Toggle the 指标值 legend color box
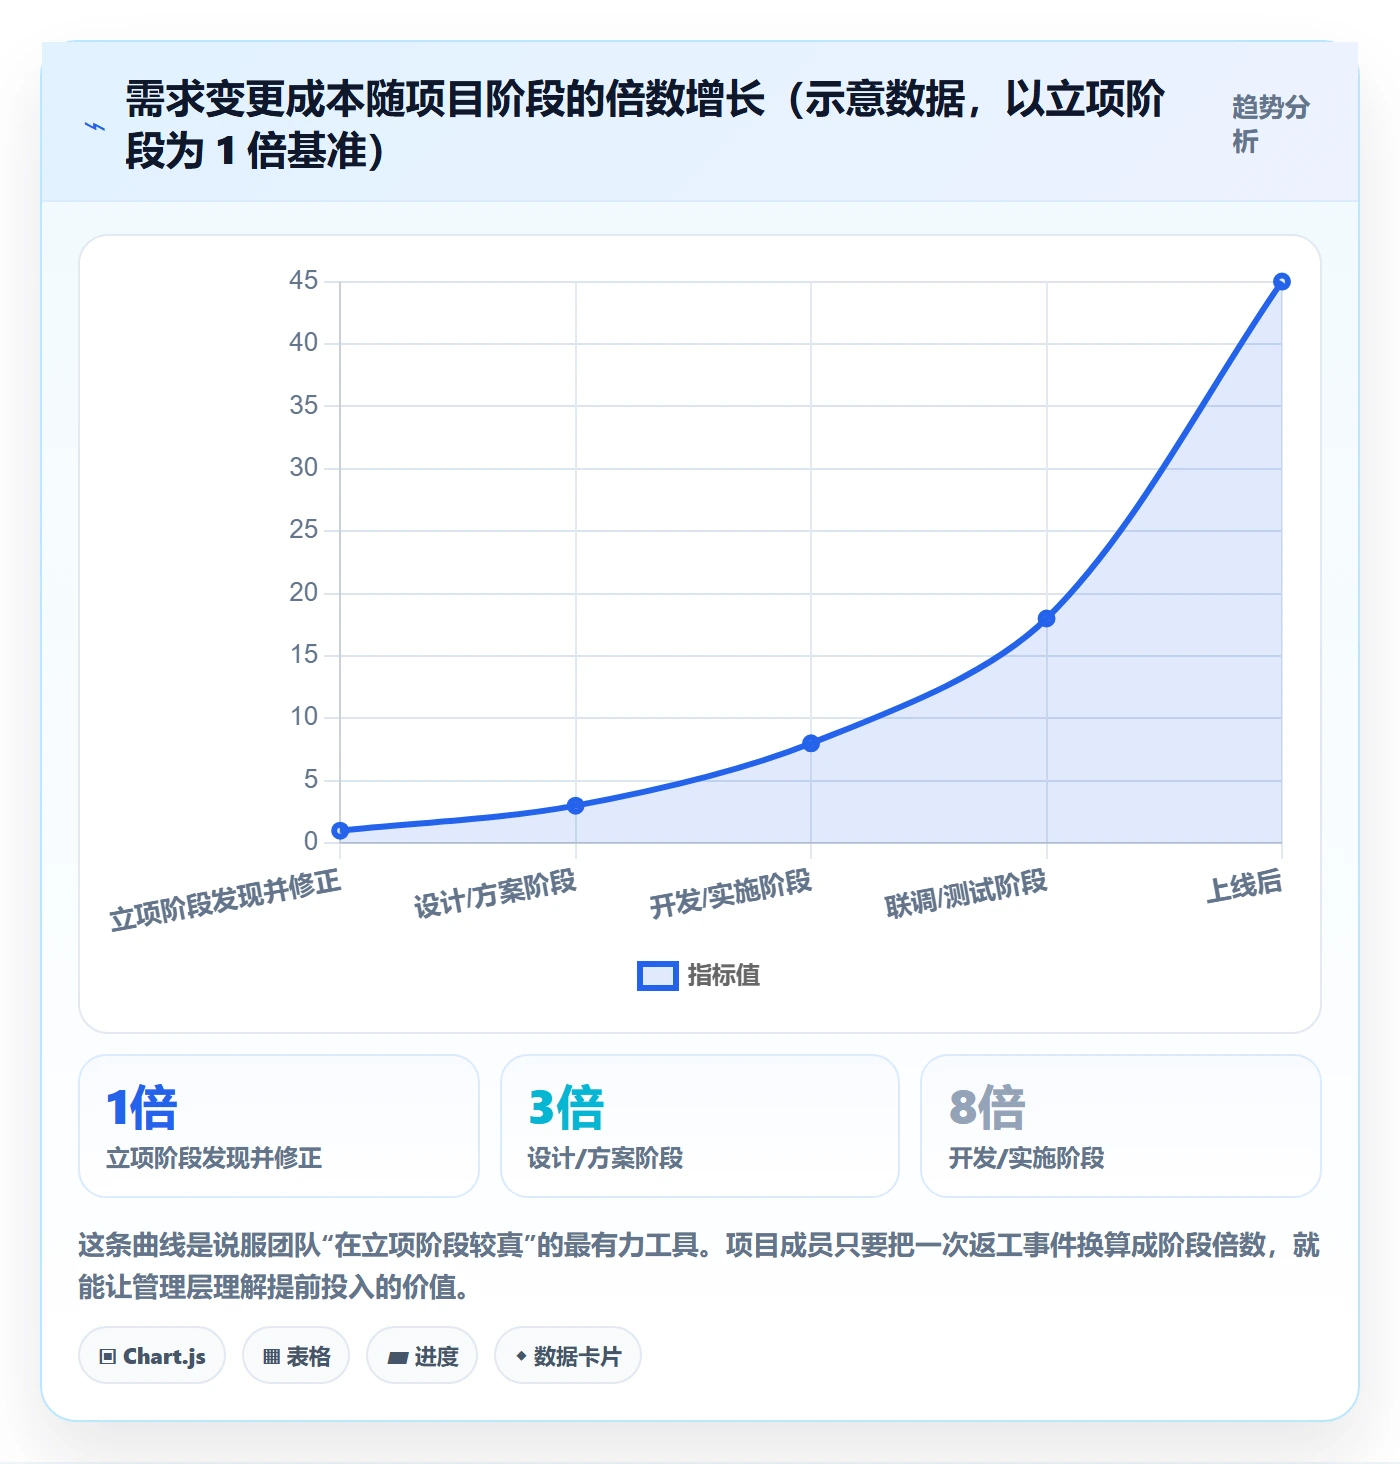 click(658, 976)
